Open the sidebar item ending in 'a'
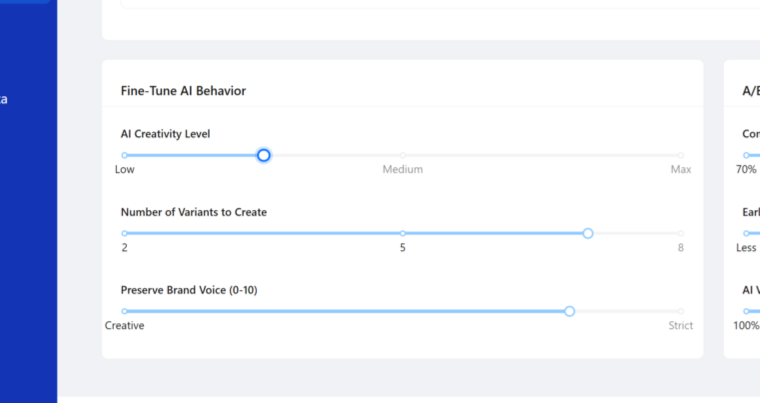Viewport: 760px width, 403px height. tap(4, 99)
